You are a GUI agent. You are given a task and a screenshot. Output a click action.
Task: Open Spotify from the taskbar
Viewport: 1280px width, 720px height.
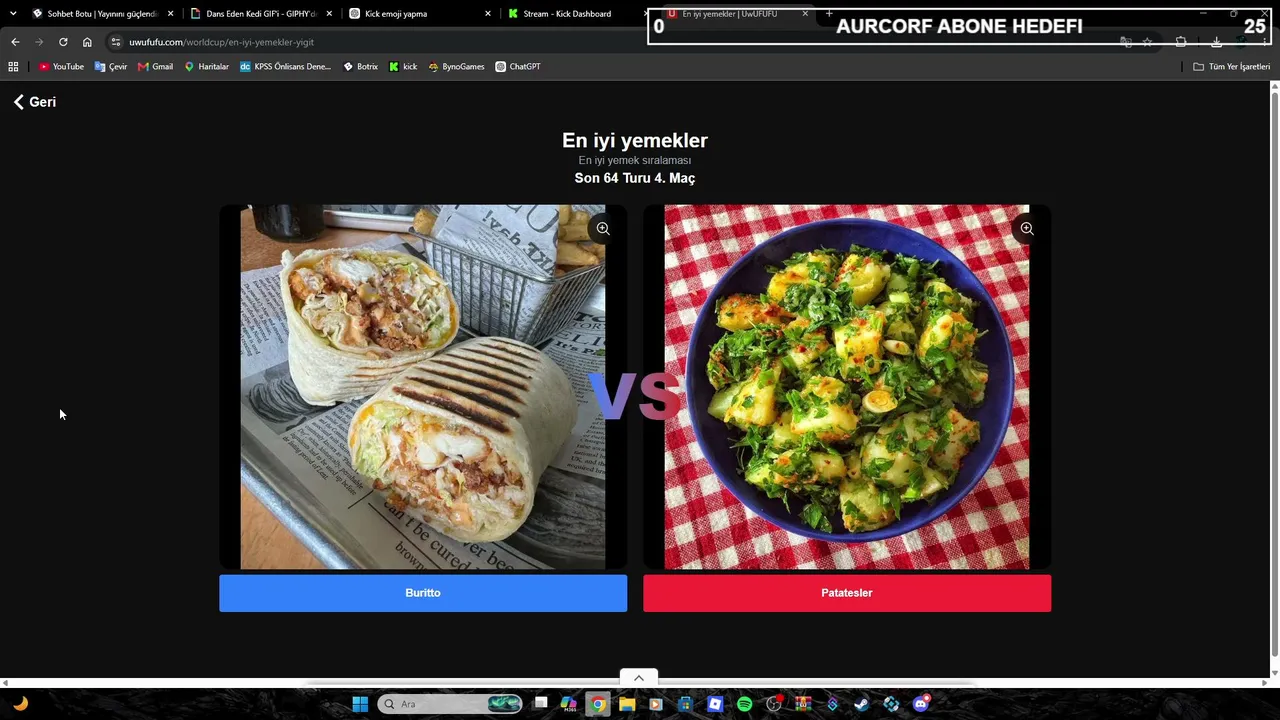click(744, 704)
